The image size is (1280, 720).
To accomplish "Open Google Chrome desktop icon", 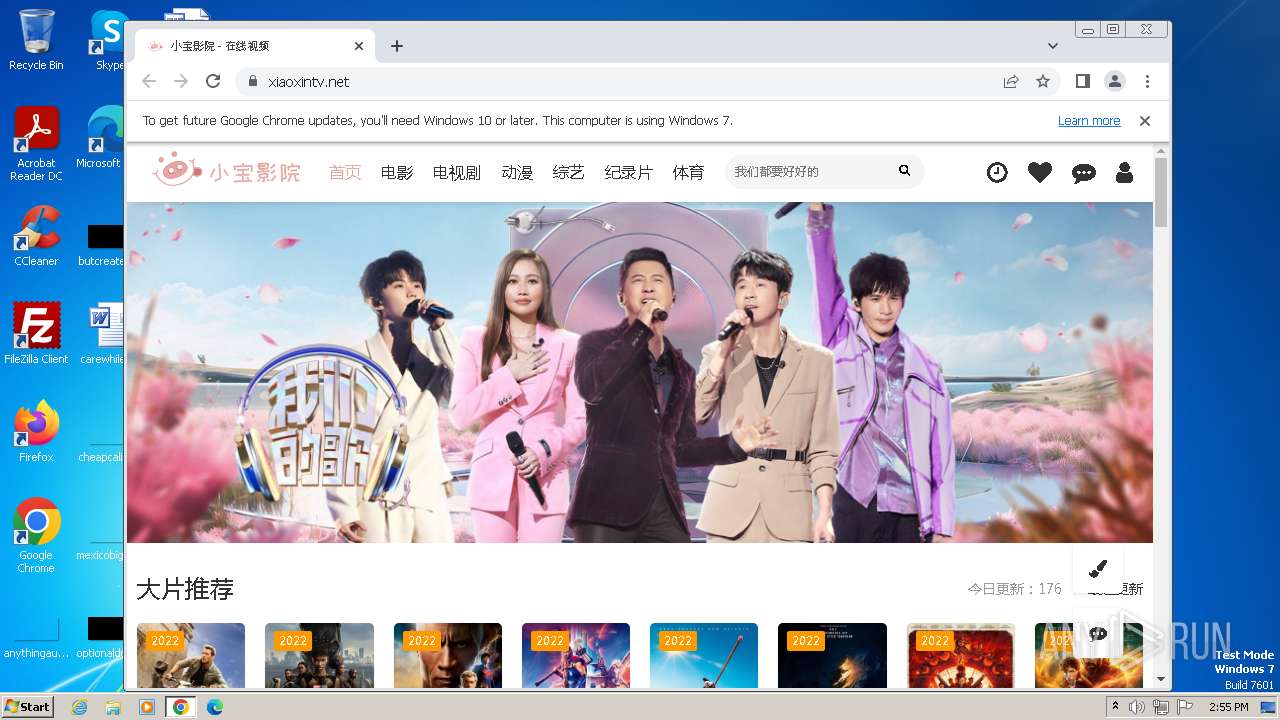I will [x=36, y=536].
